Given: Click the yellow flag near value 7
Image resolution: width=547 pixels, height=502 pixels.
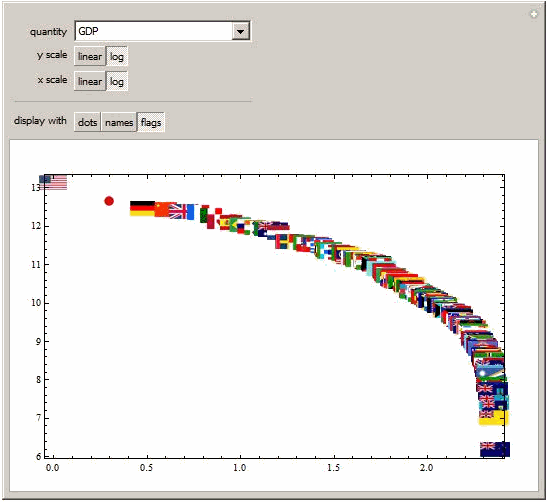Looking at the screenshot, I should [494, 418].
